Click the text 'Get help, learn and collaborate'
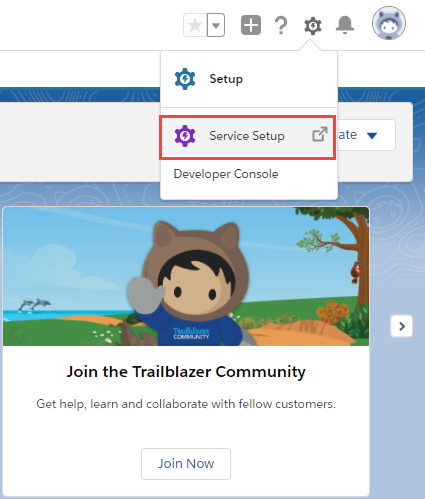This screenshot has height=499, width=425. [x=123, y=404]
